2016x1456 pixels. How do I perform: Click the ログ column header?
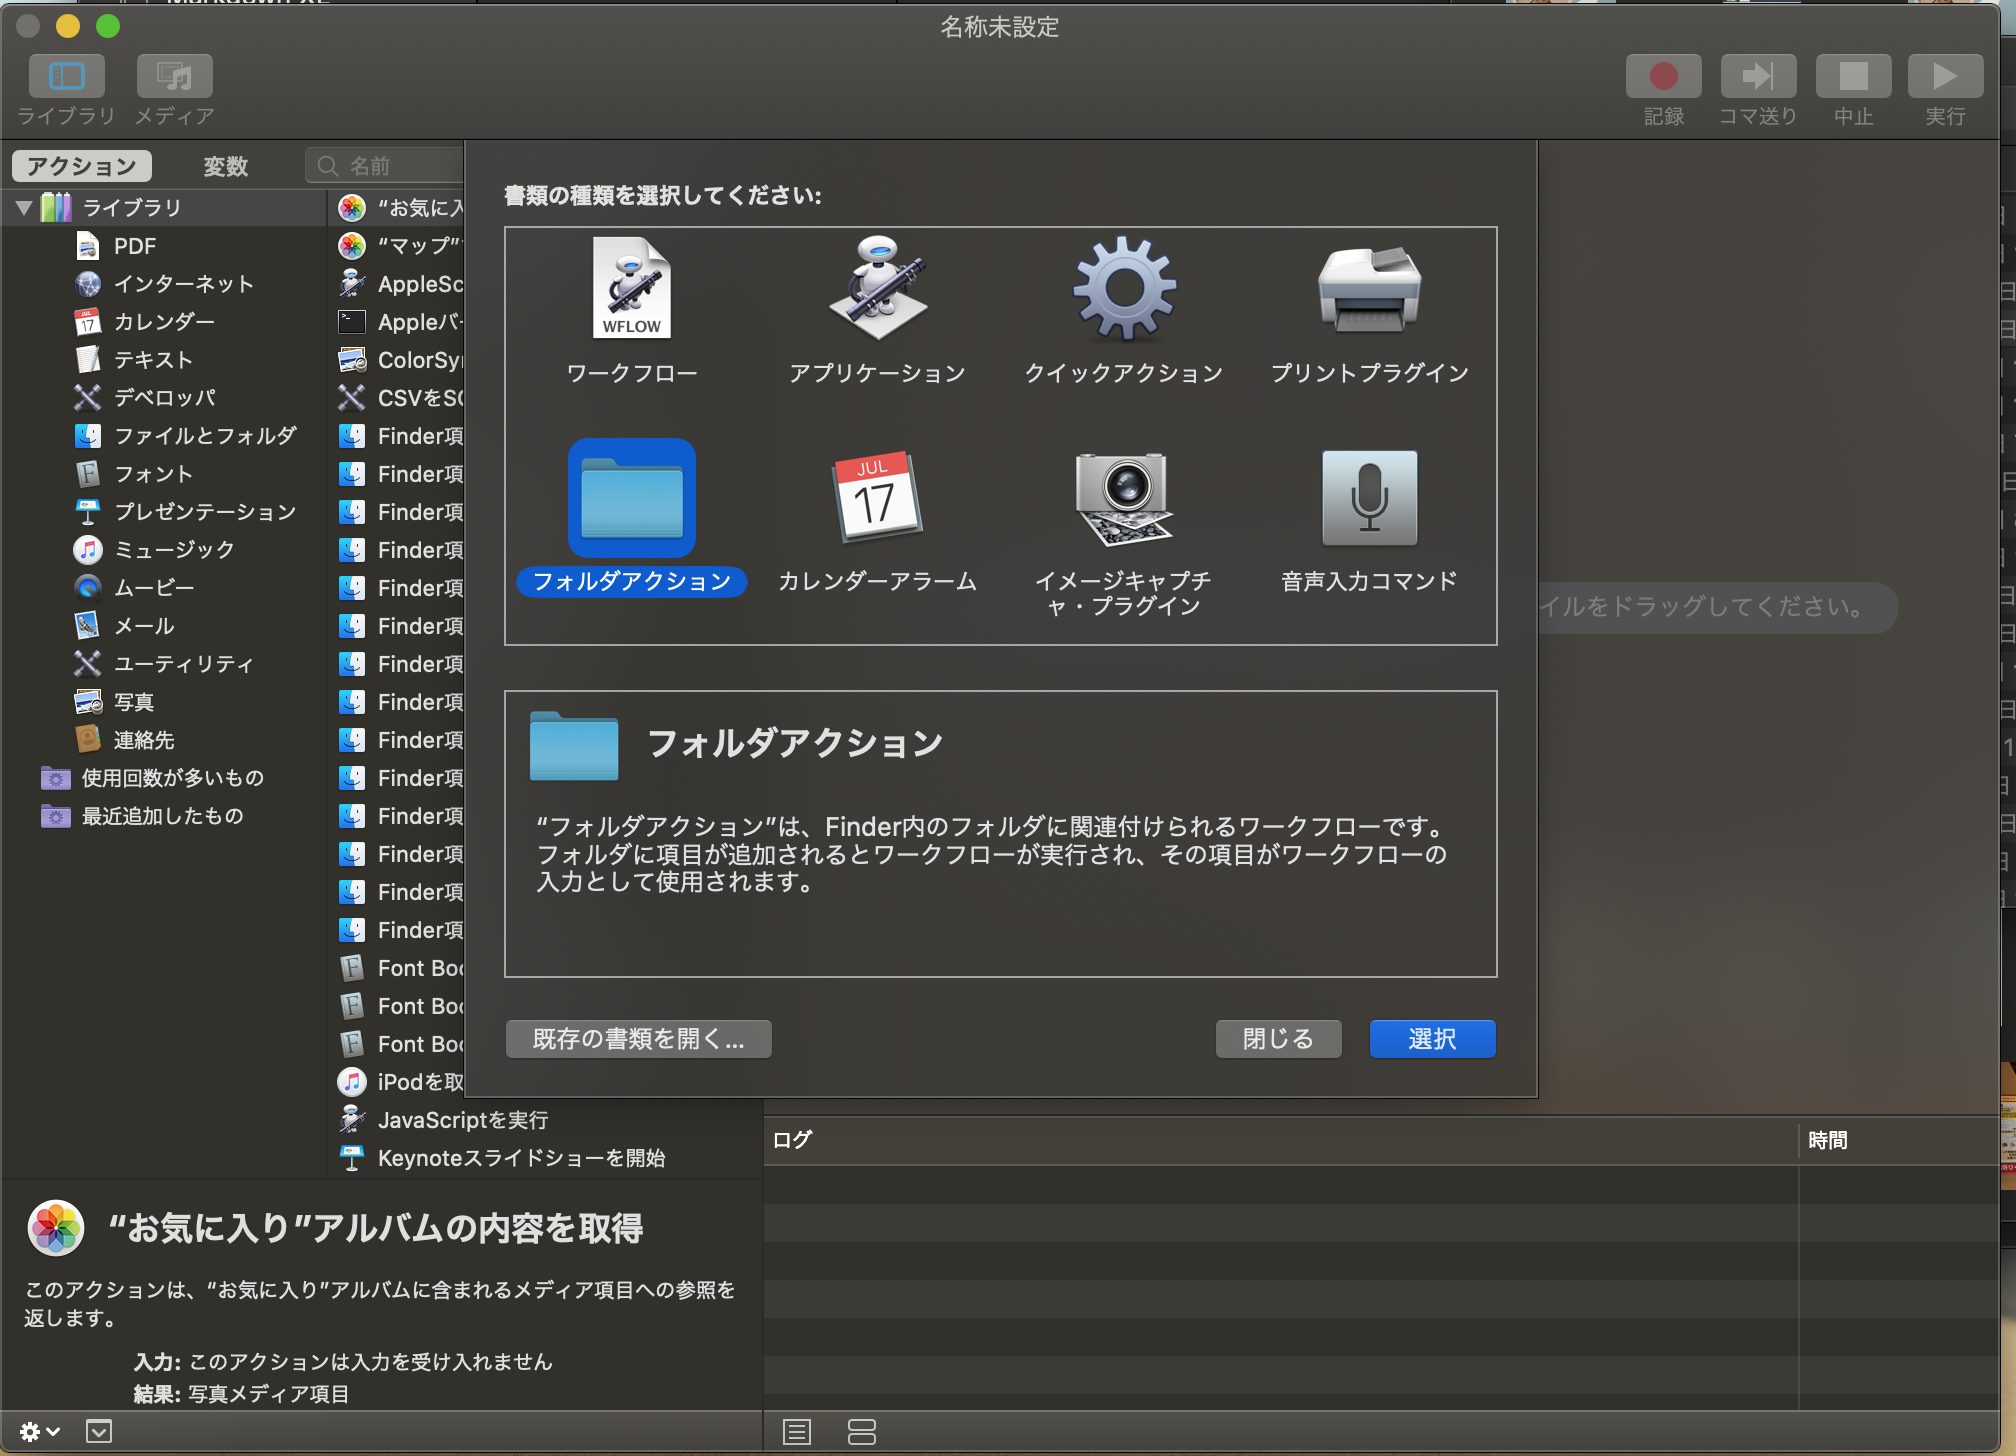[x=1281, y=1140]
